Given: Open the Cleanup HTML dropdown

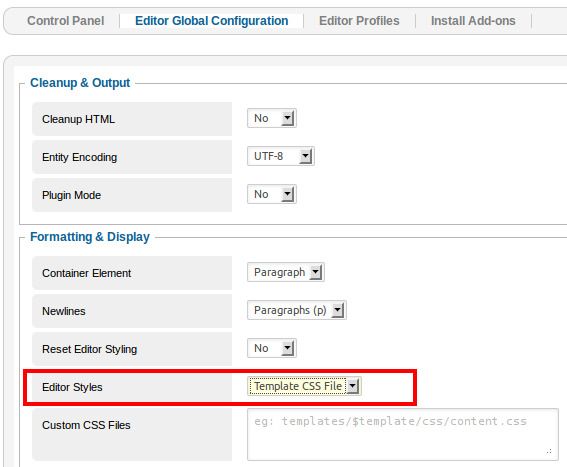Looking at the screenshot, I should (272, 118).
